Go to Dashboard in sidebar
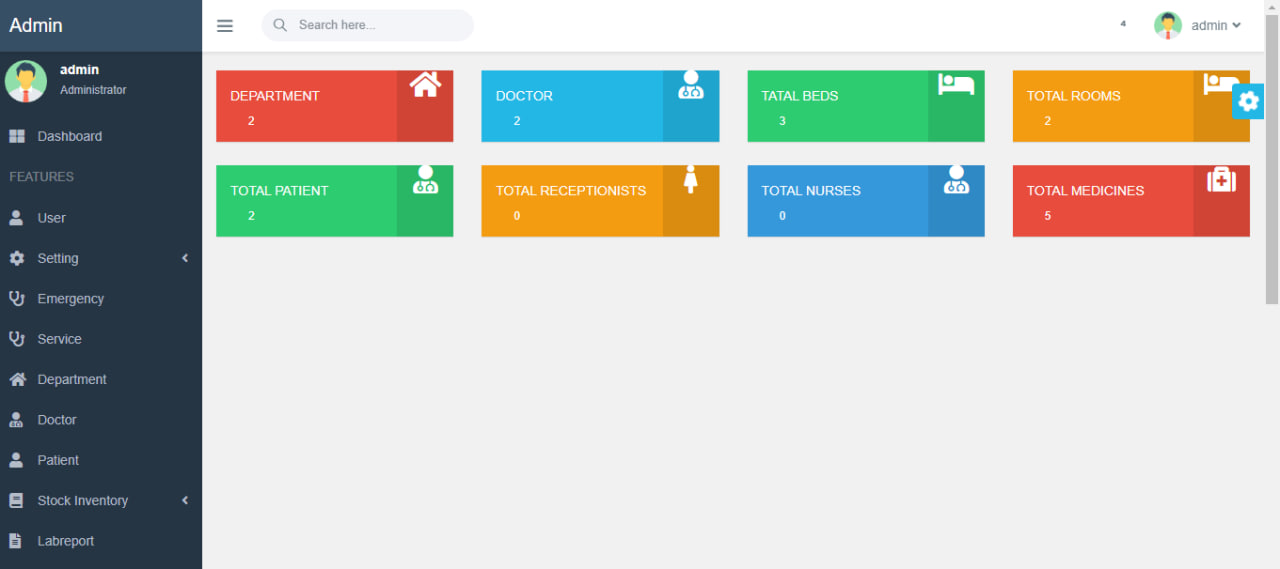This screenshot has height=569, width=1280. 69,136
